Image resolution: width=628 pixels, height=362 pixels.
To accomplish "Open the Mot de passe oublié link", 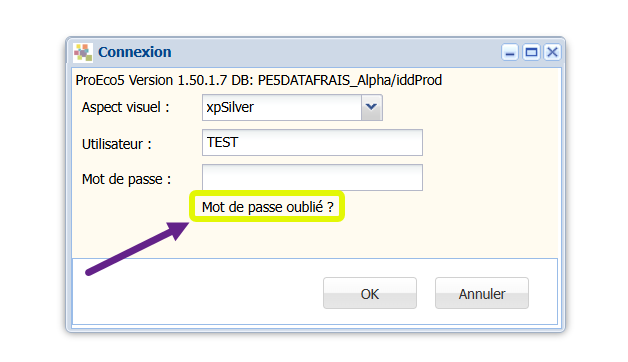I will (x=267, y=207).
